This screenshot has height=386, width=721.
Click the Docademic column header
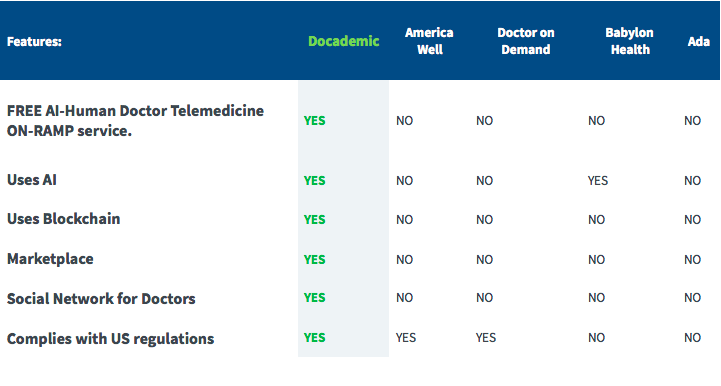pyautogui.click(x=343, y=41)
